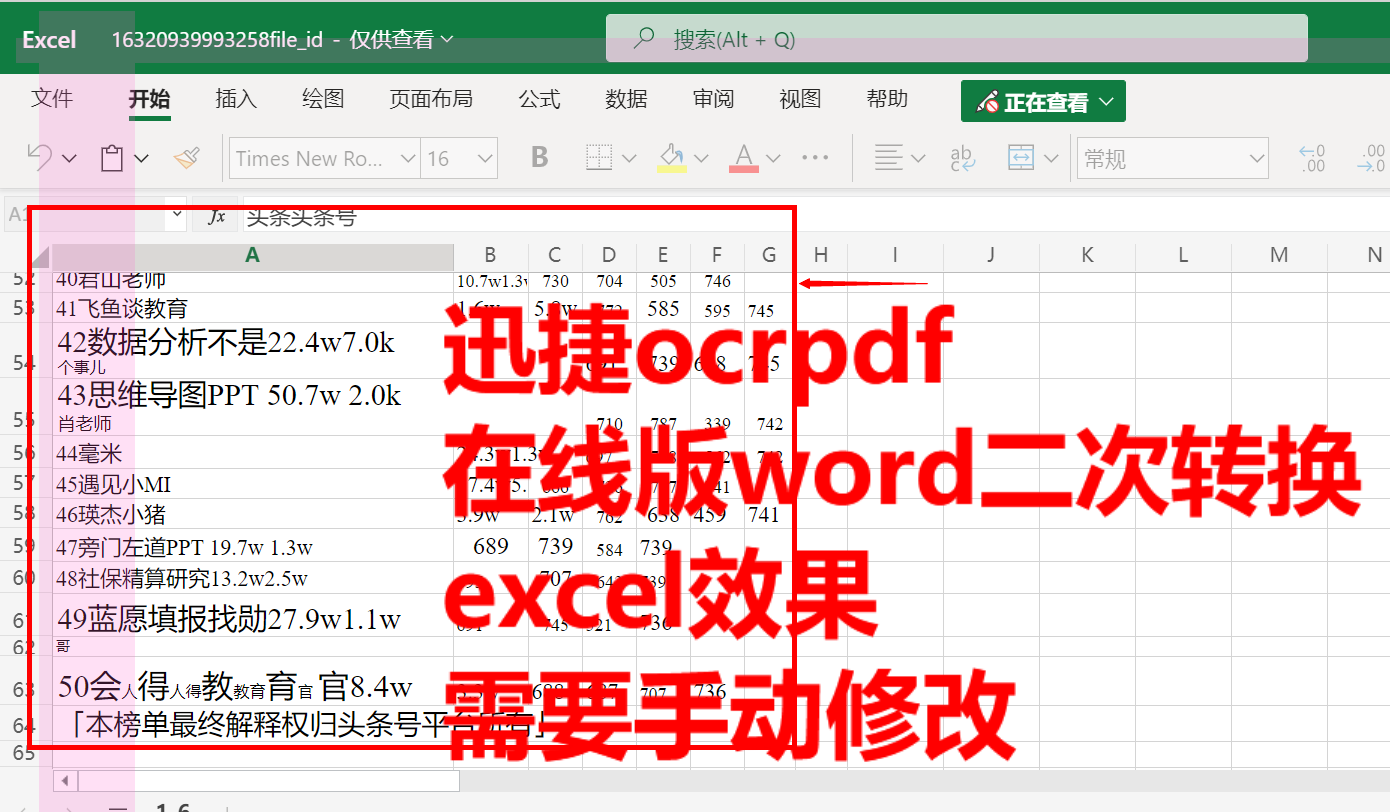Click the Borders grid icon

(x=599, y=157)
